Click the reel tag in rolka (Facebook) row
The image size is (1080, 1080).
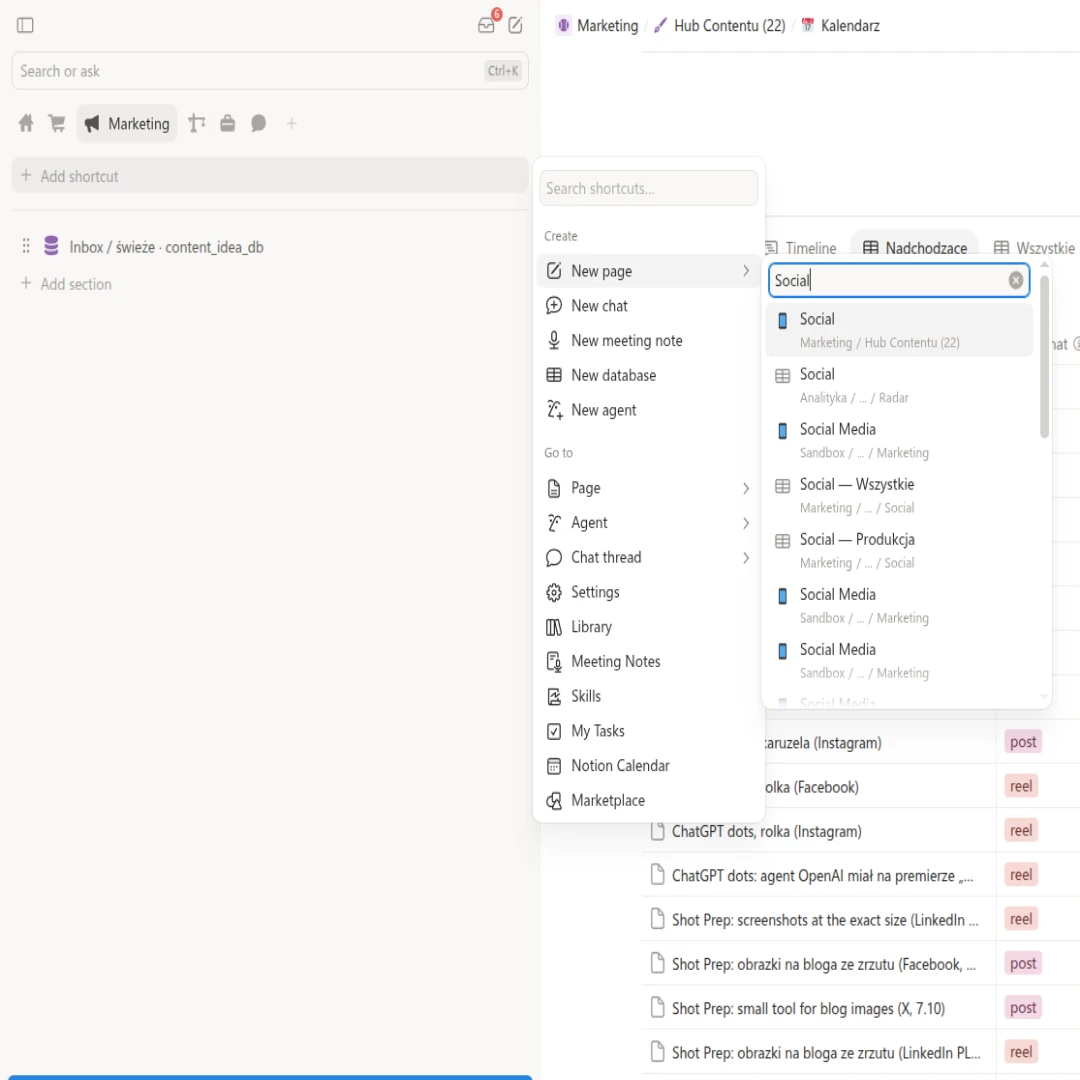click(x=1021, y=786)
